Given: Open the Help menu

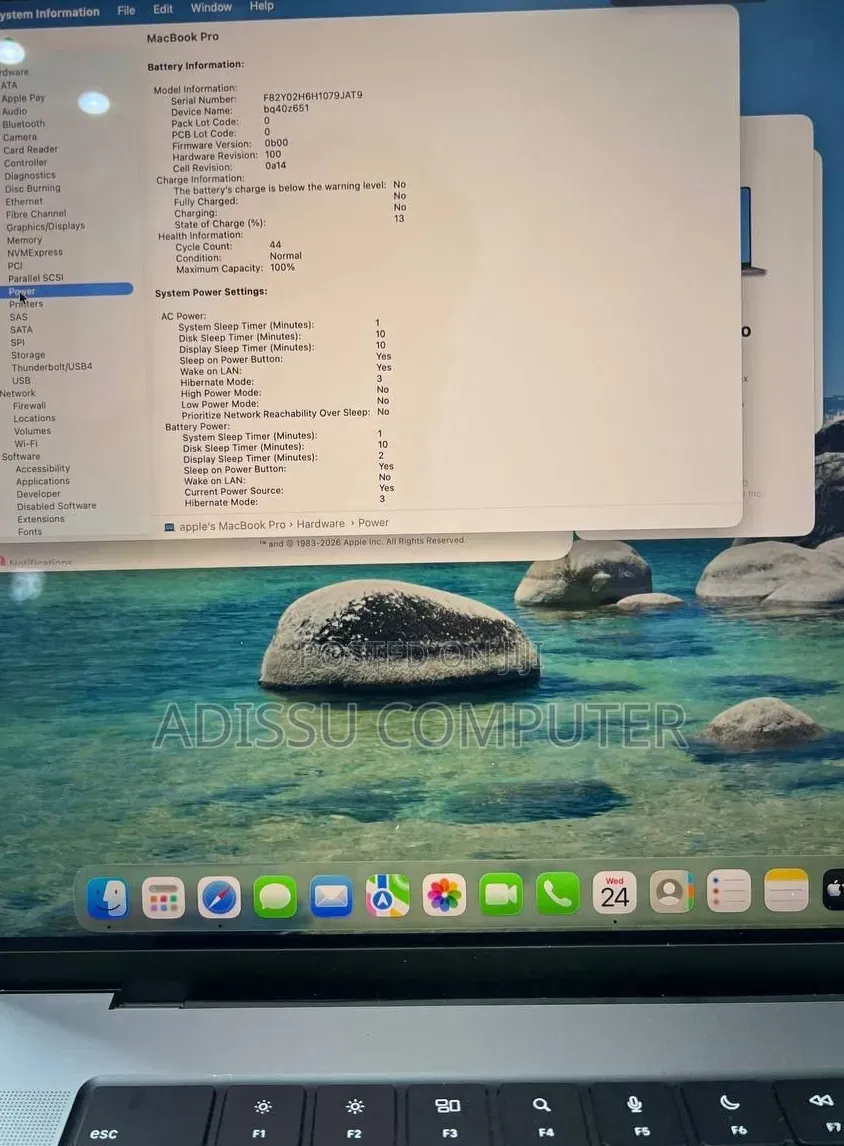Looking at the screenshot, I should click(x=262, y=6).
